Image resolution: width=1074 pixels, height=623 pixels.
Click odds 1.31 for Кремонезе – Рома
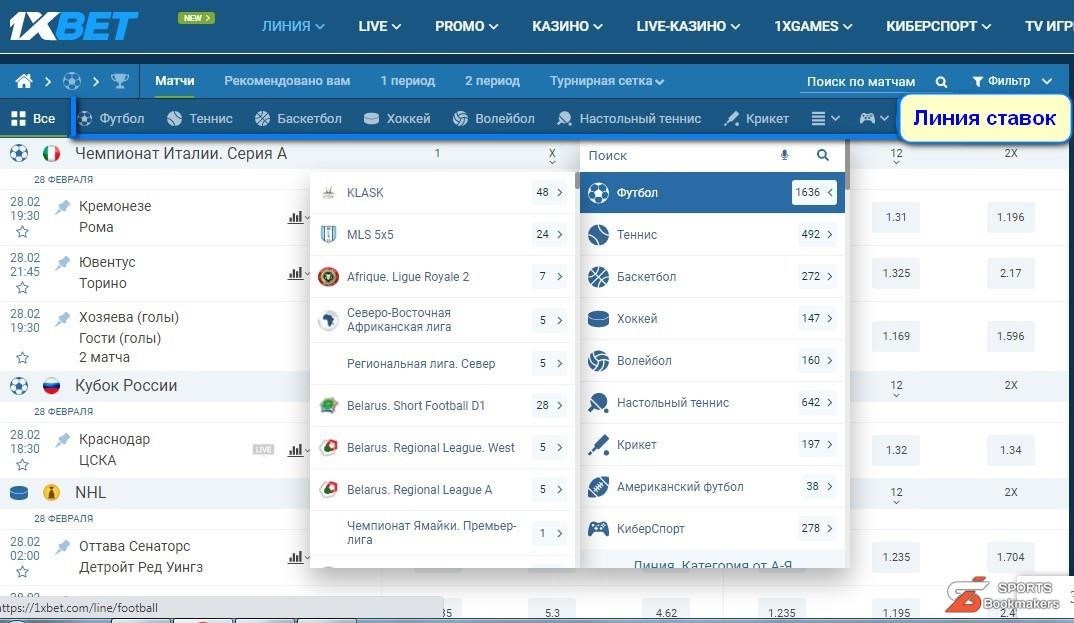[x=896, y=217]
